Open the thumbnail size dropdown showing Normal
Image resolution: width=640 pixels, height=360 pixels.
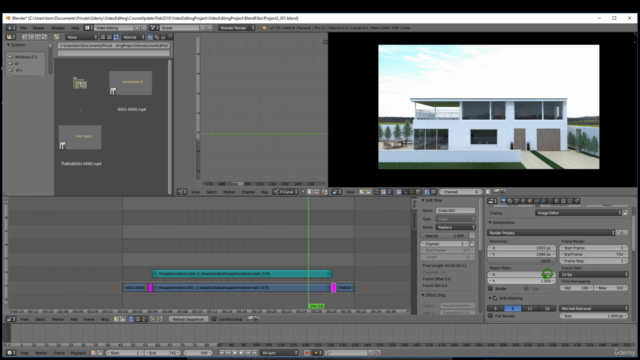133,37
